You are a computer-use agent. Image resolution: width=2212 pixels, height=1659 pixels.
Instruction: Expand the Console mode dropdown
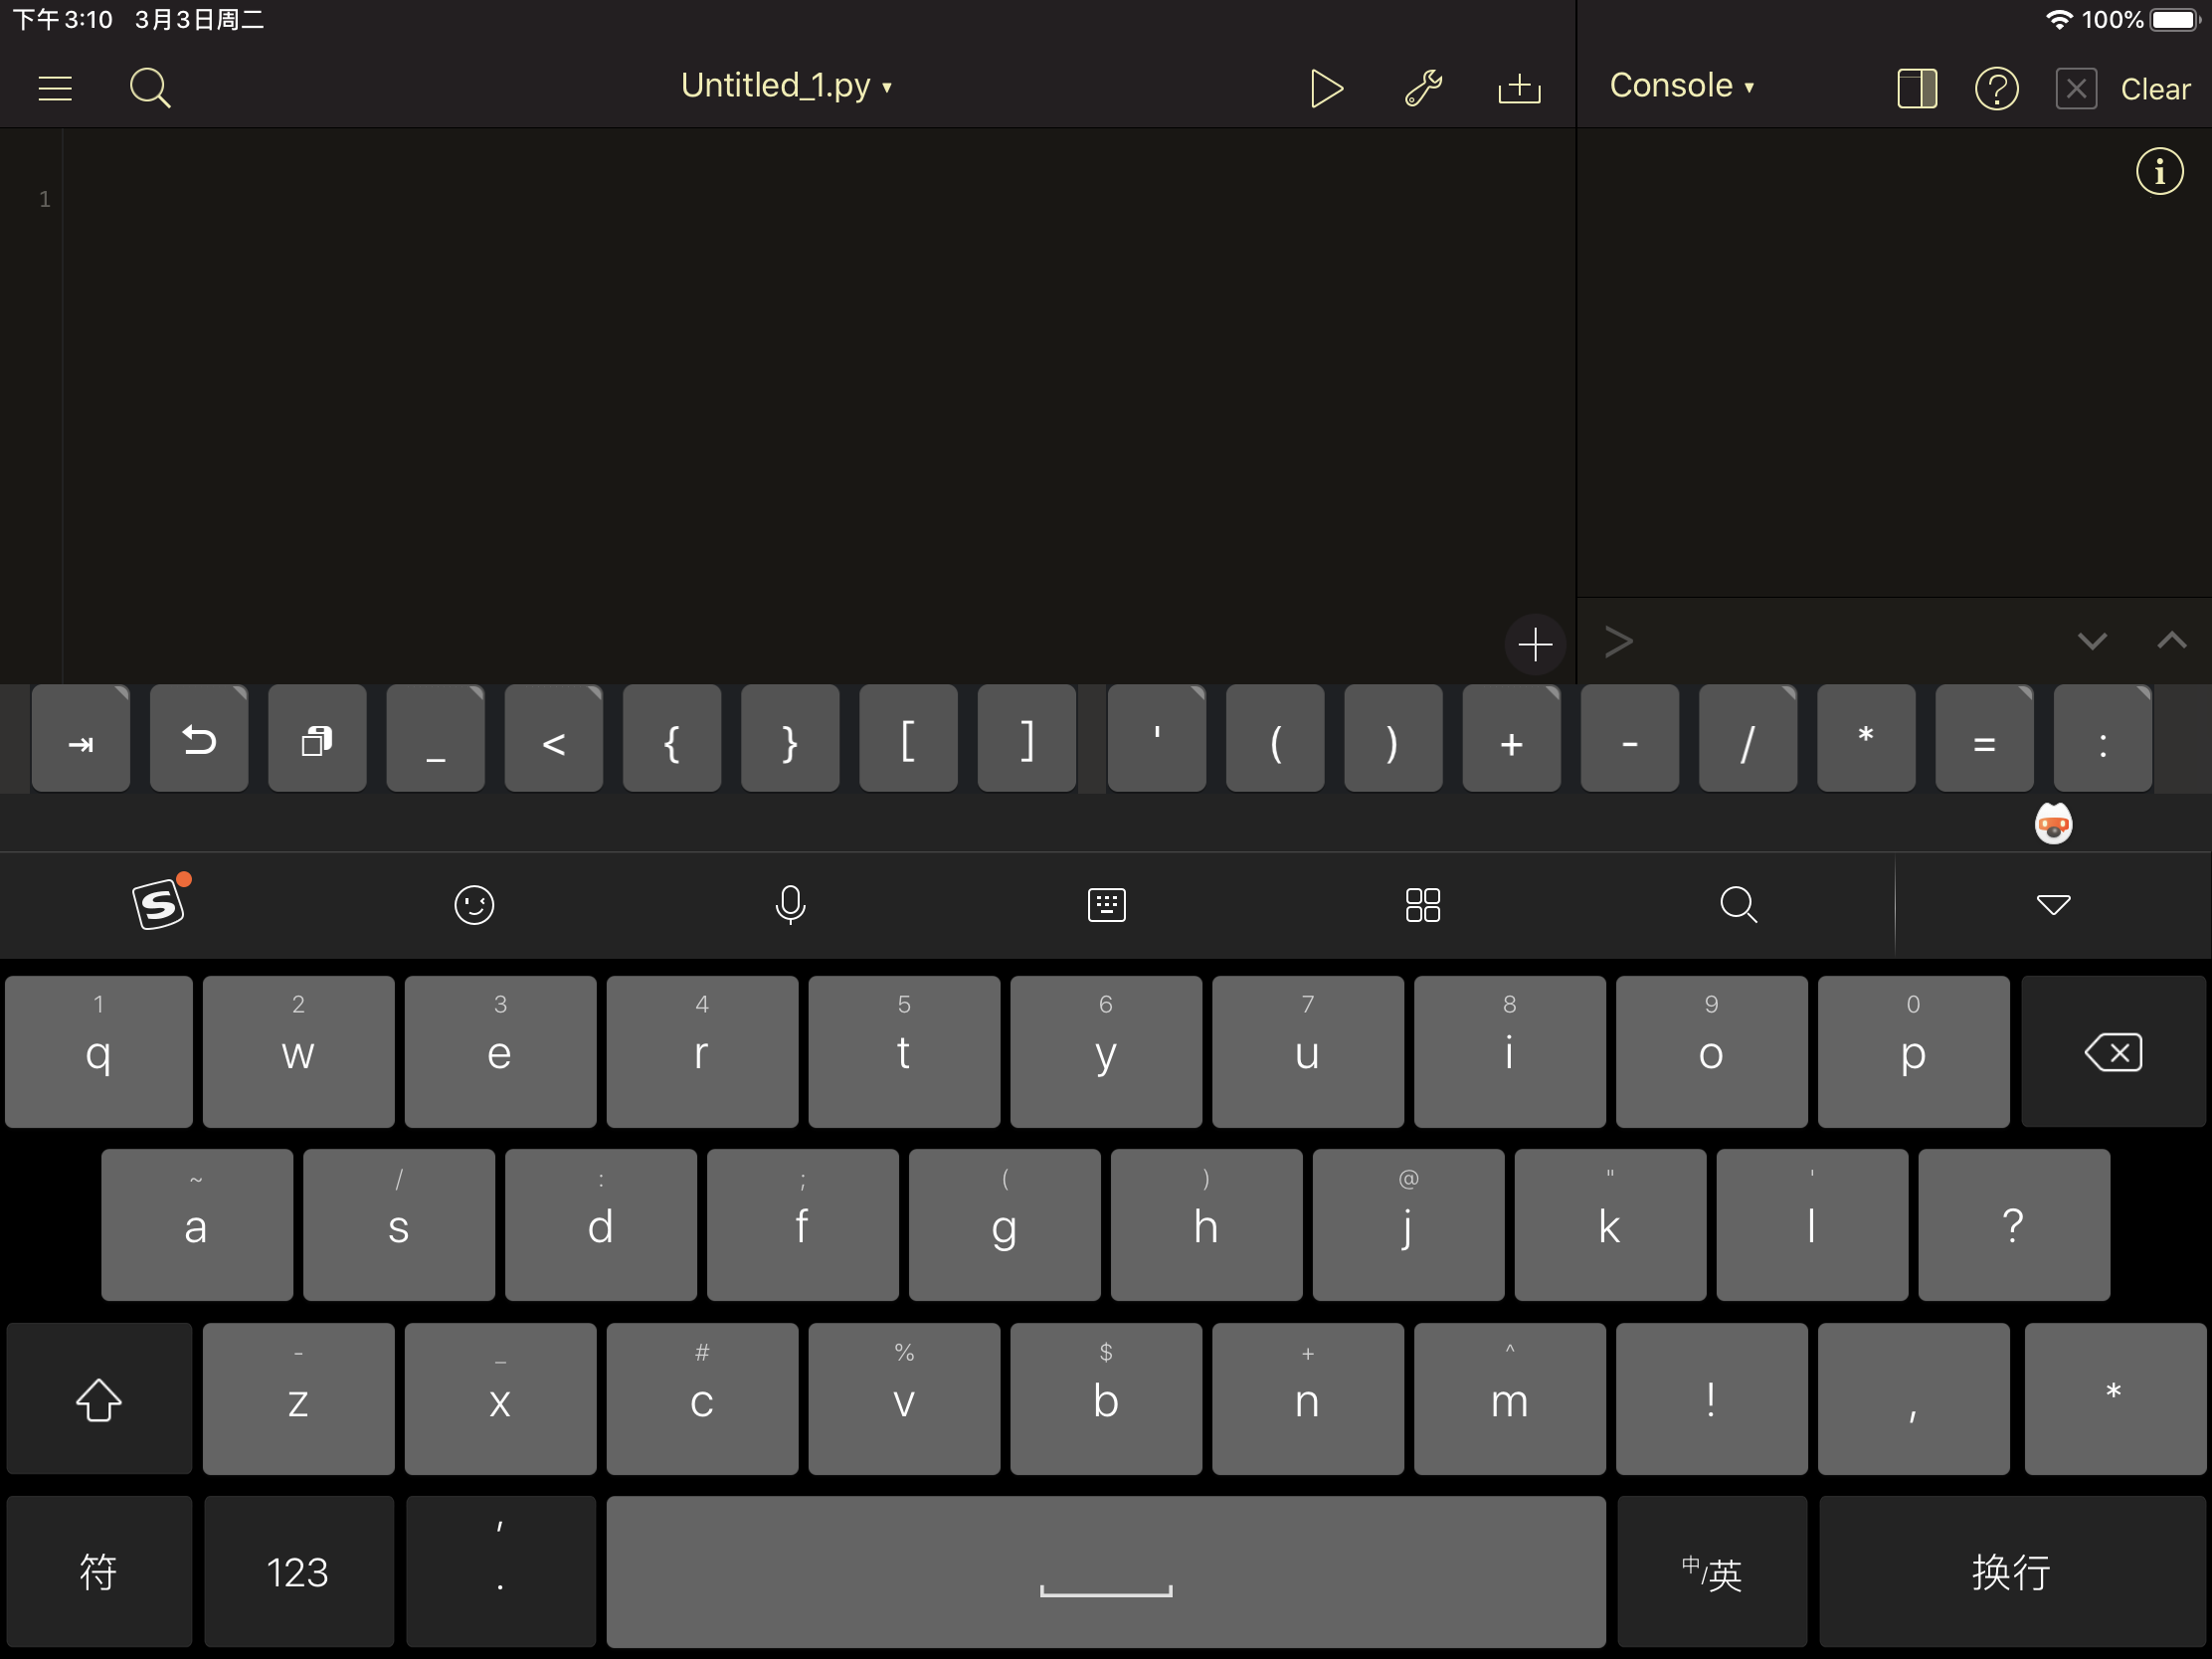coord(1681,86)
